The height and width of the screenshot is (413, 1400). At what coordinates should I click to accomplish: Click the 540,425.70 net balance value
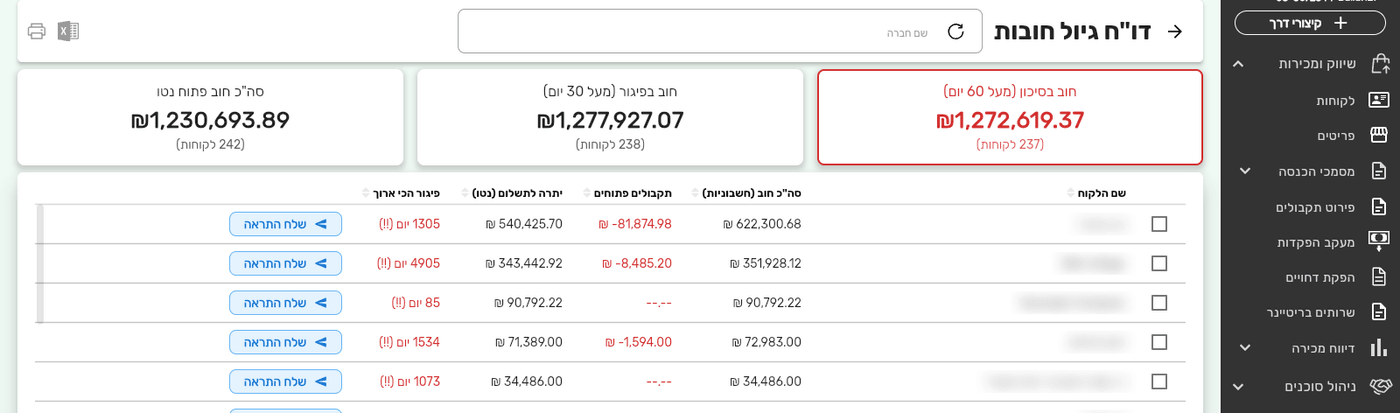click(x=524, y=224)
